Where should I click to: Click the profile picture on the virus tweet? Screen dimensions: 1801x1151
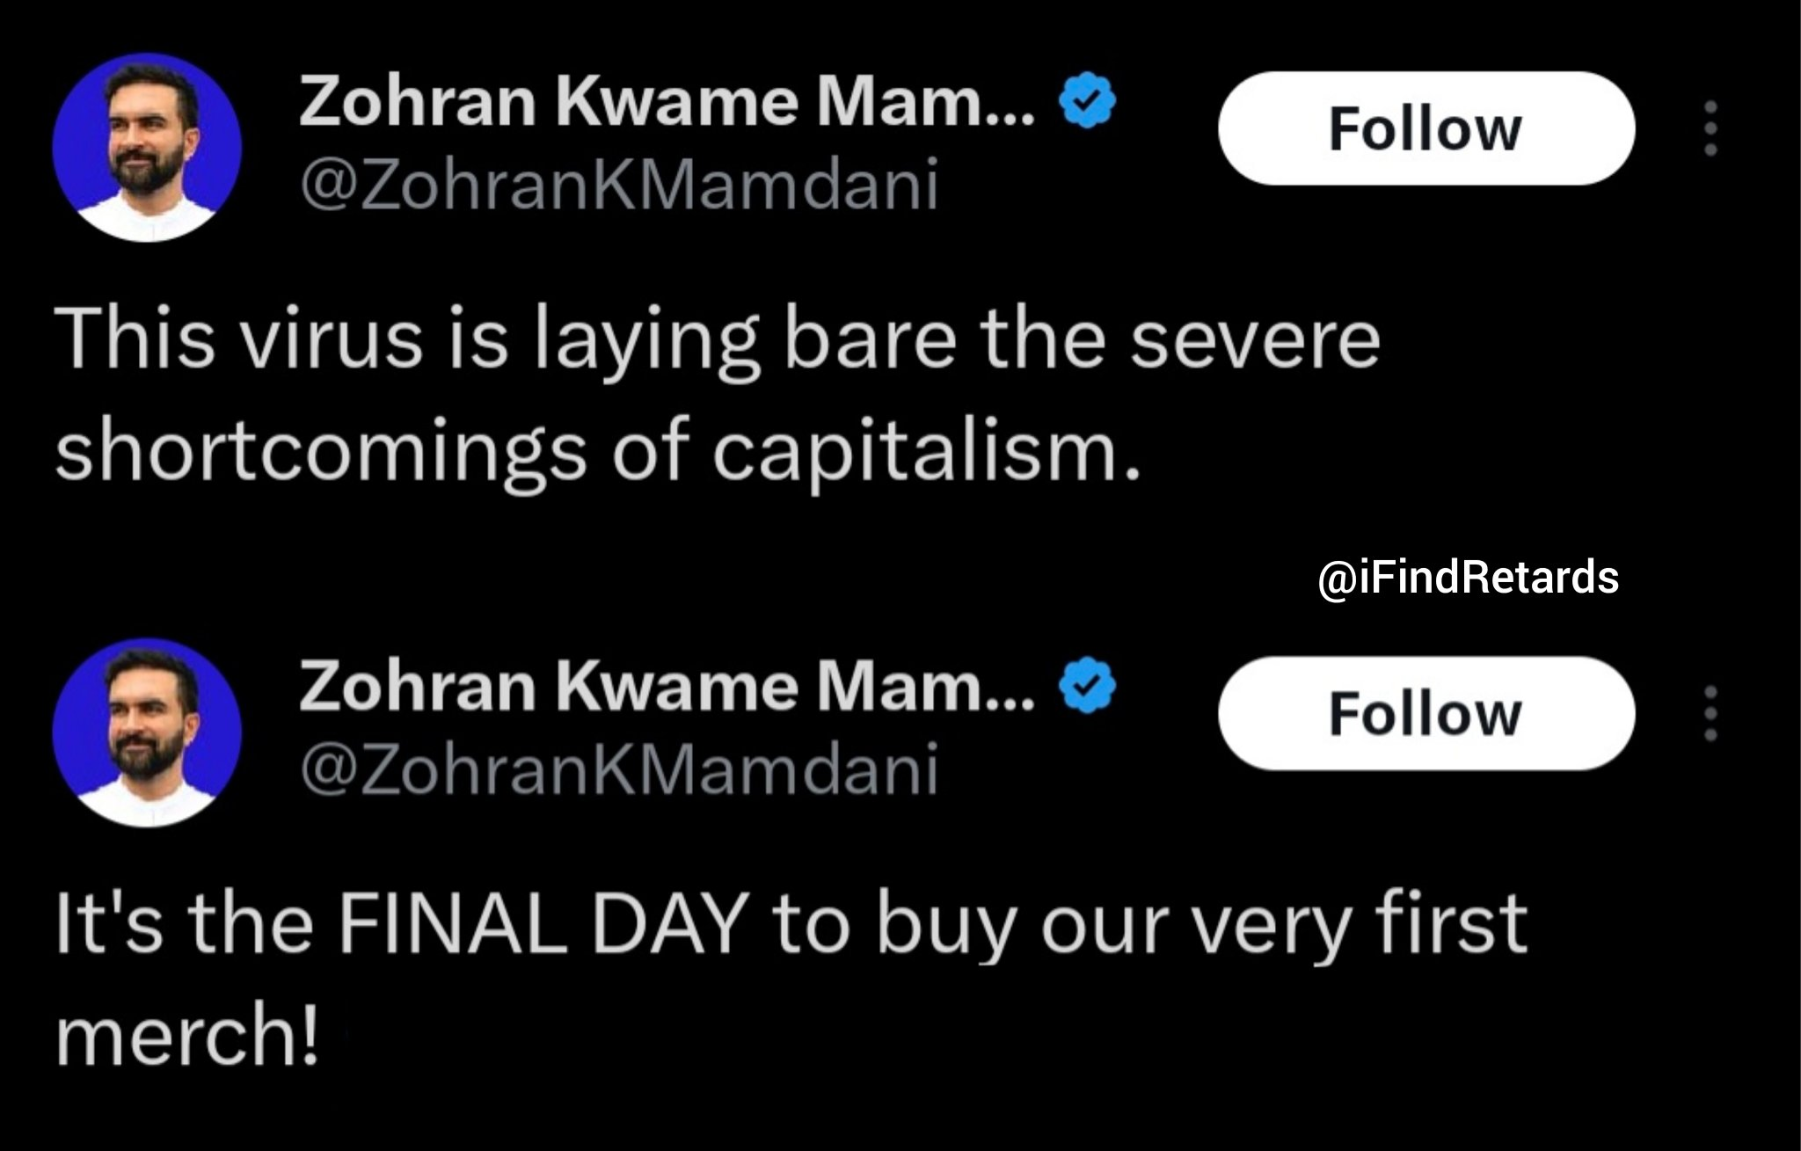(x=147, y=147)
